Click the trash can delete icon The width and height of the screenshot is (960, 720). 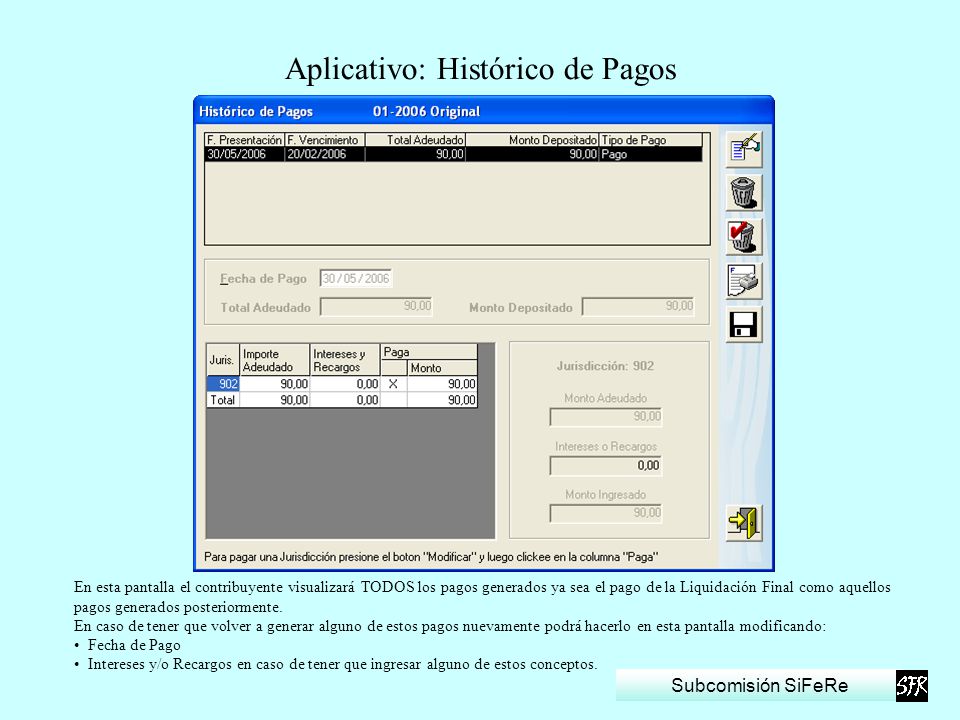click(744, 193)
